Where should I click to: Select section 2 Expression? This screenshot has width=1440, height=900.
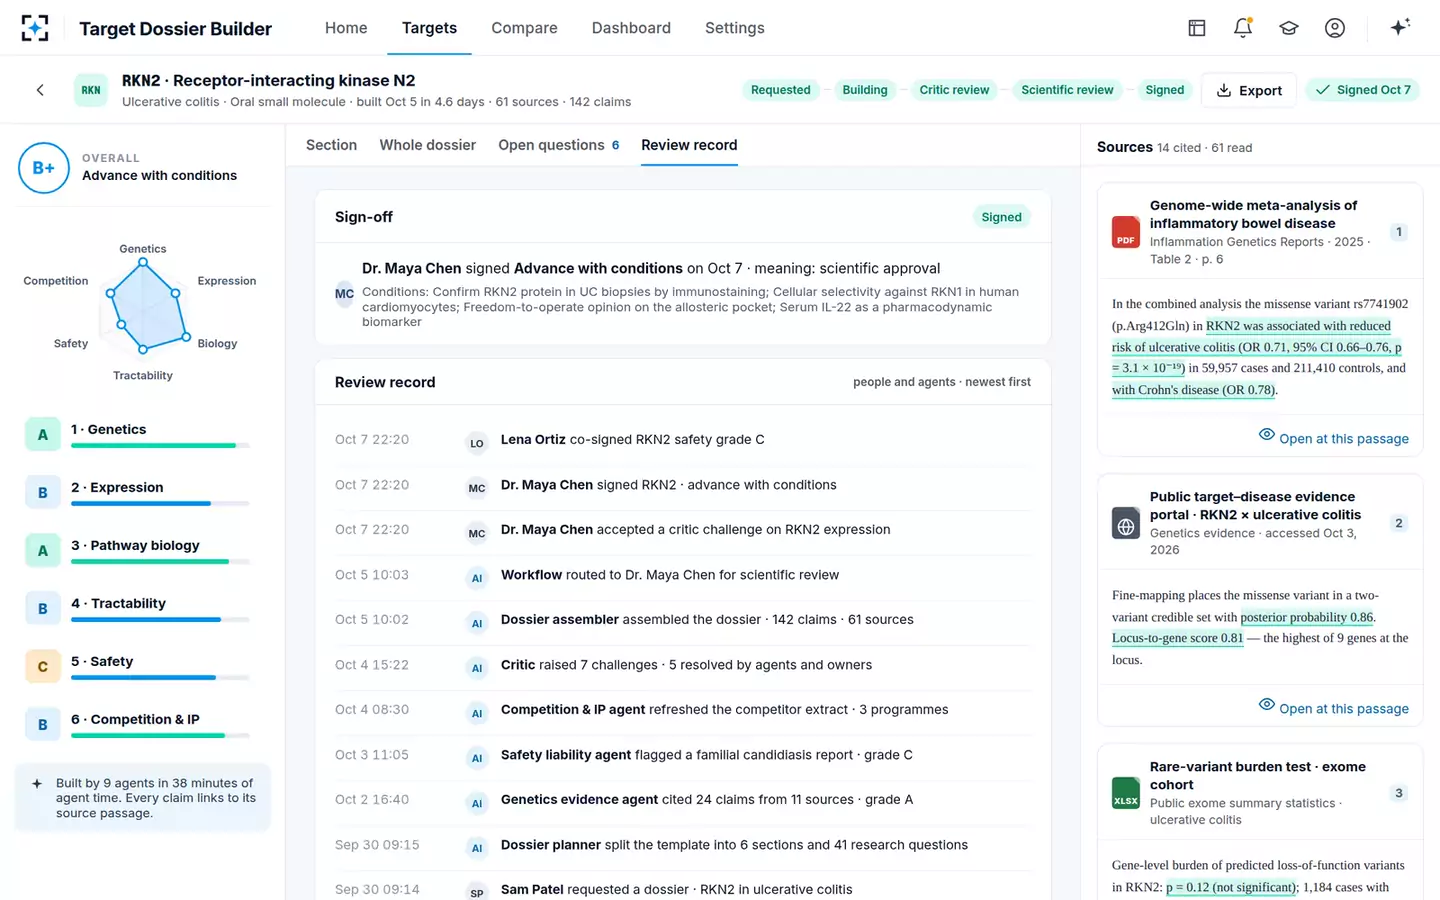(142, 493)
